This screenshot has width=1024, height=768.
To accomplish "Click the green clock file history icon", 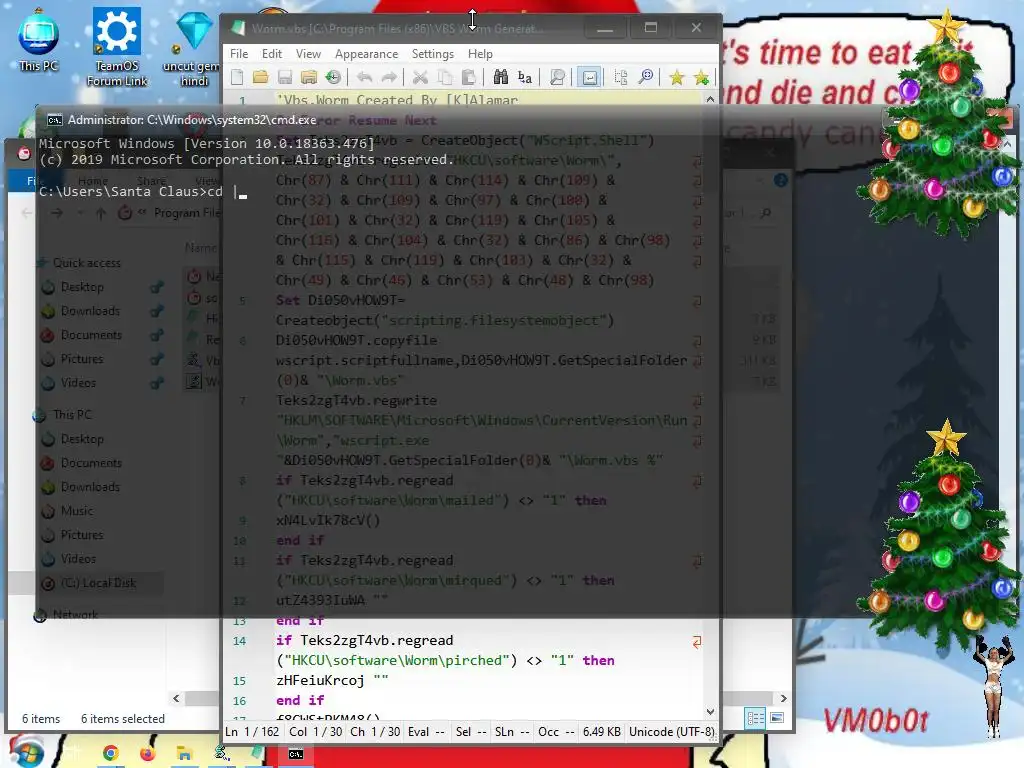I will 333,78.
